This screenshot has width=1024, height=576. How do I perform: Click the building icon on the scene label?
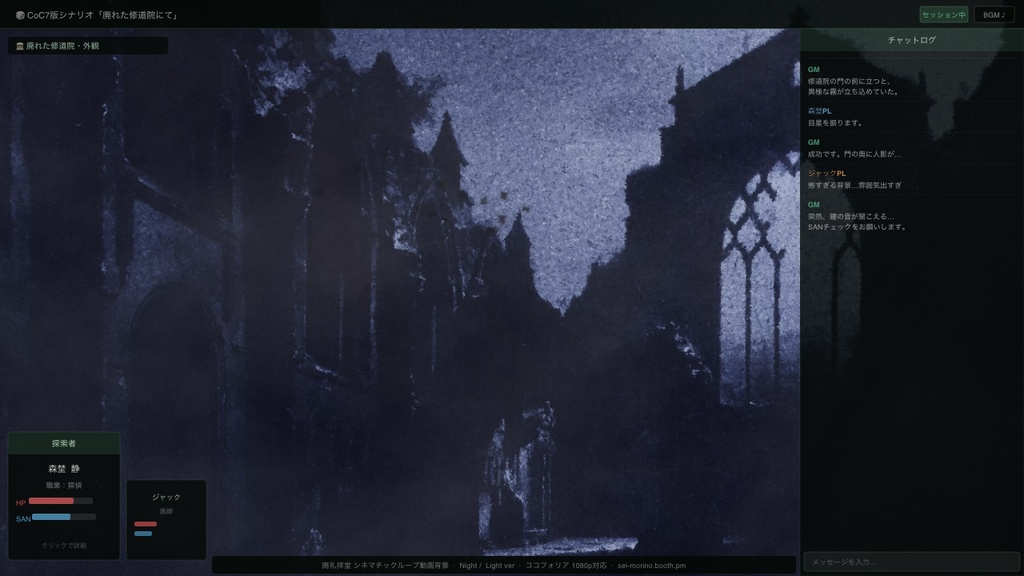[20, 46]
